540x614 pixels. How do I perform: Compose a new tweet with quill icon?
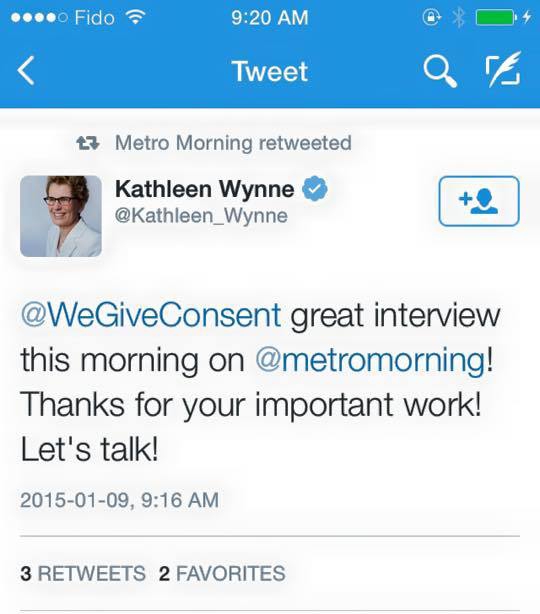[504, 69]
